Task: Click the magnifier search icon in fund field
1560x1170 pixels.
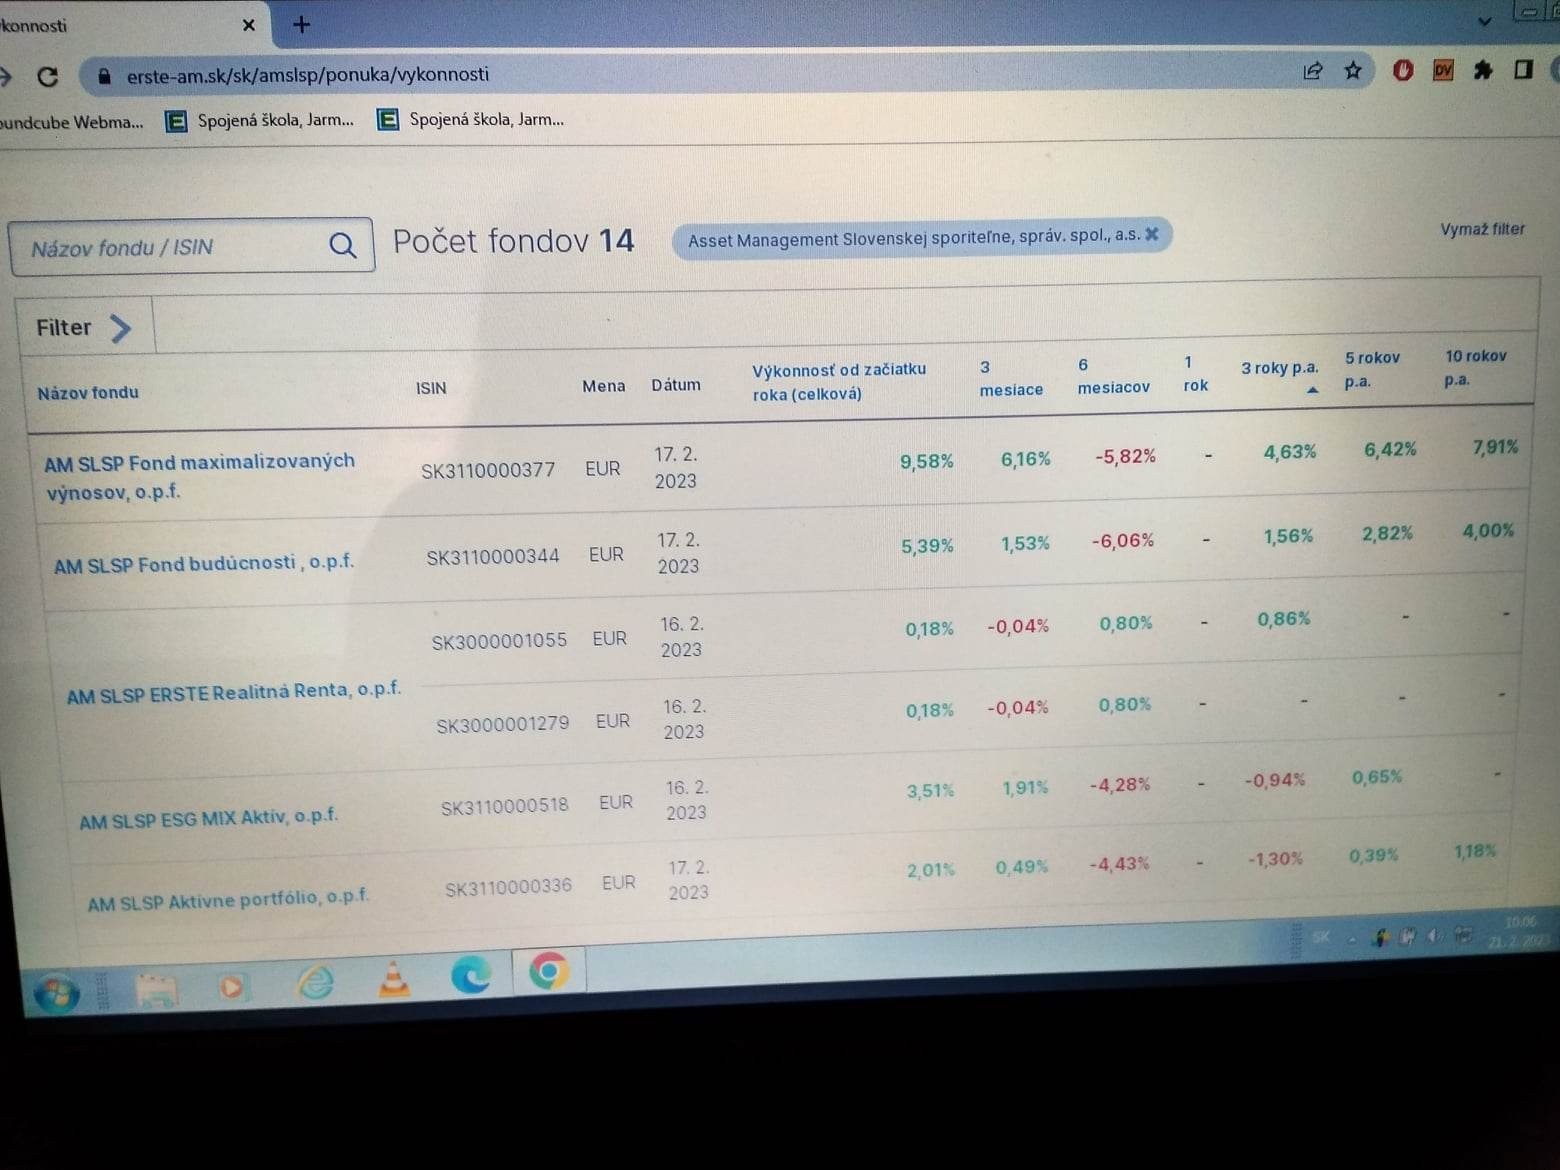Action: pos(342,245)
